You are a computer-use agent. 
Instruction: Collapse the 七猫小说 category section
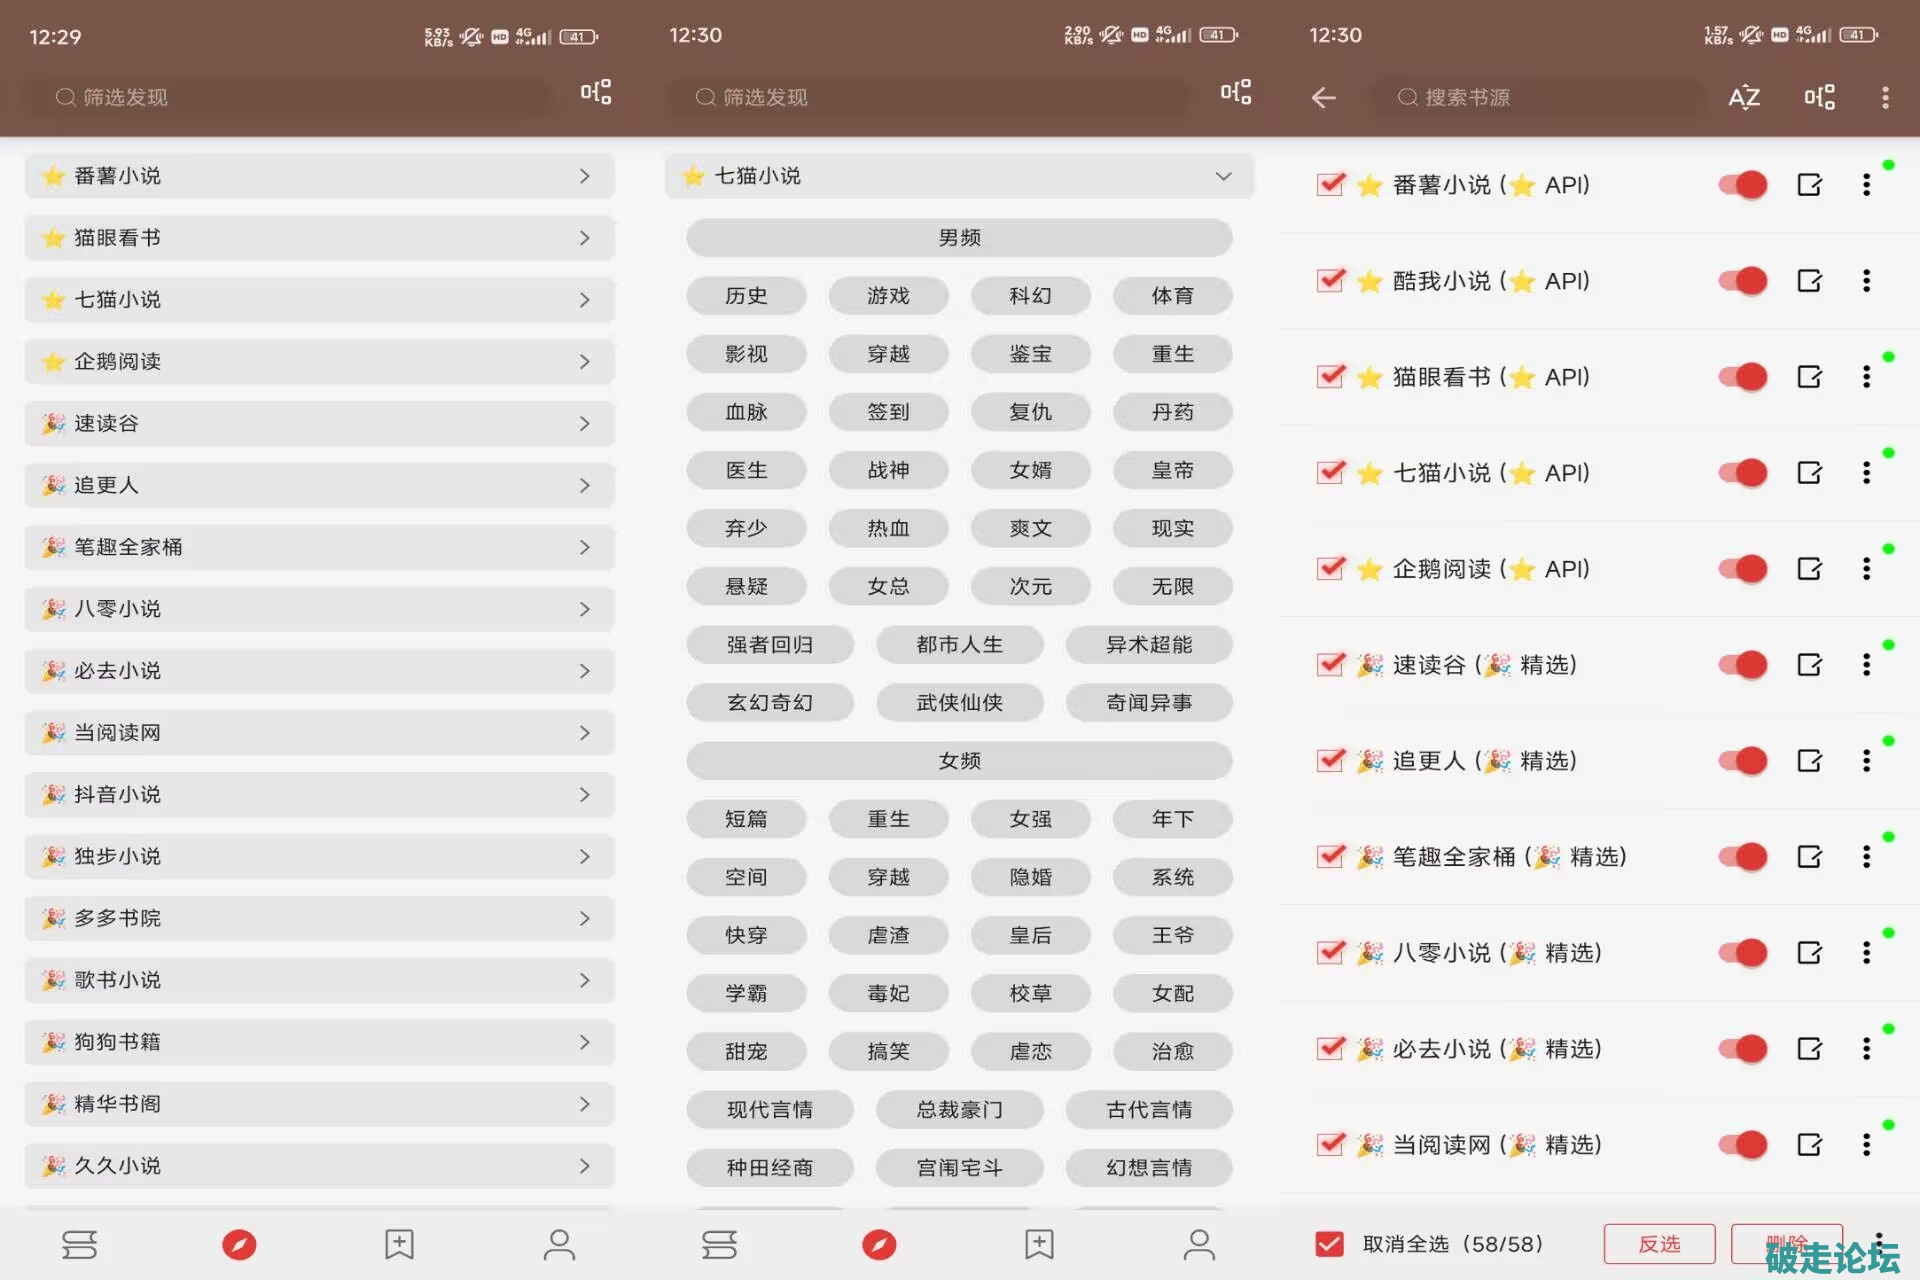click(x=1223, y=176)
